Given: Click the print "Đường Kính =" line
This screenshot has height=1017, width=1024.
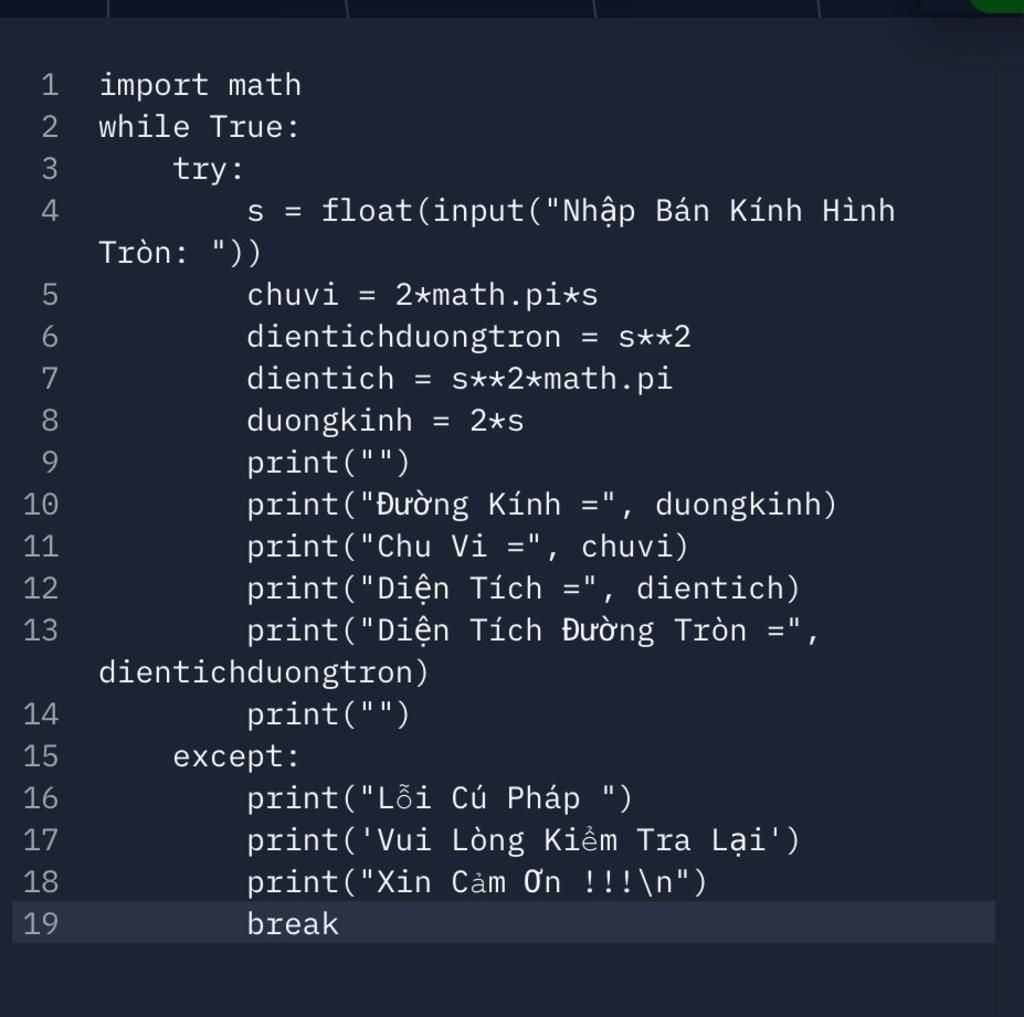Looking at the screenshot, I should [541, 505].
